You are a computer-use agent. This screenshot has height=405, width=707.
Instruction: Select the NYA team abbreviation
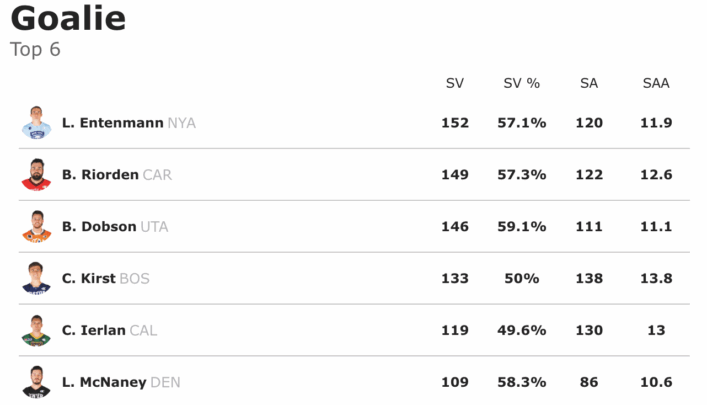point(182,123)
